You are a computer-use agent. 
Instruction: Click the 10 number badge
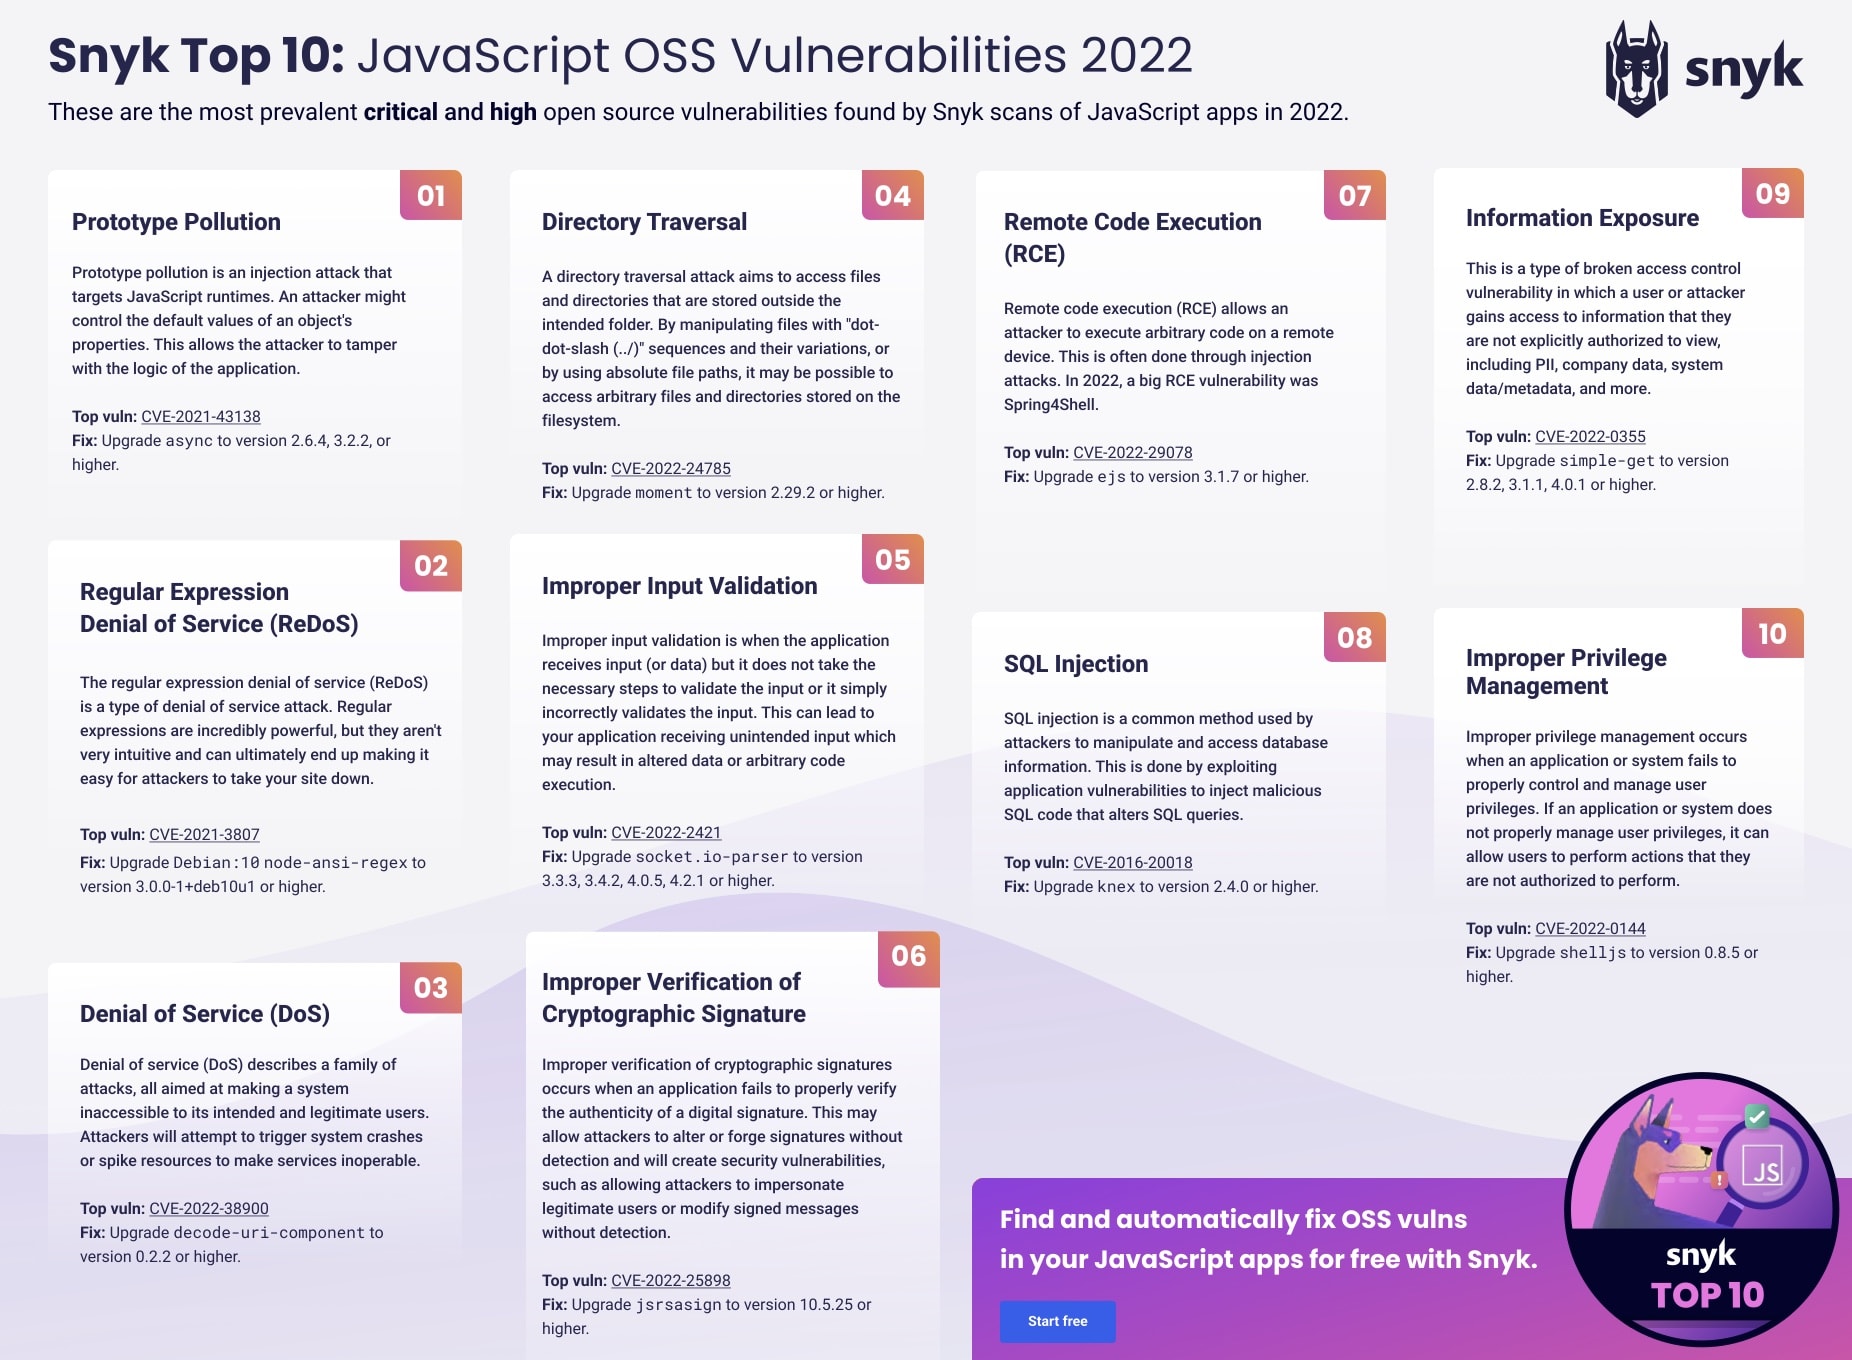click(x=1773, y=633)
